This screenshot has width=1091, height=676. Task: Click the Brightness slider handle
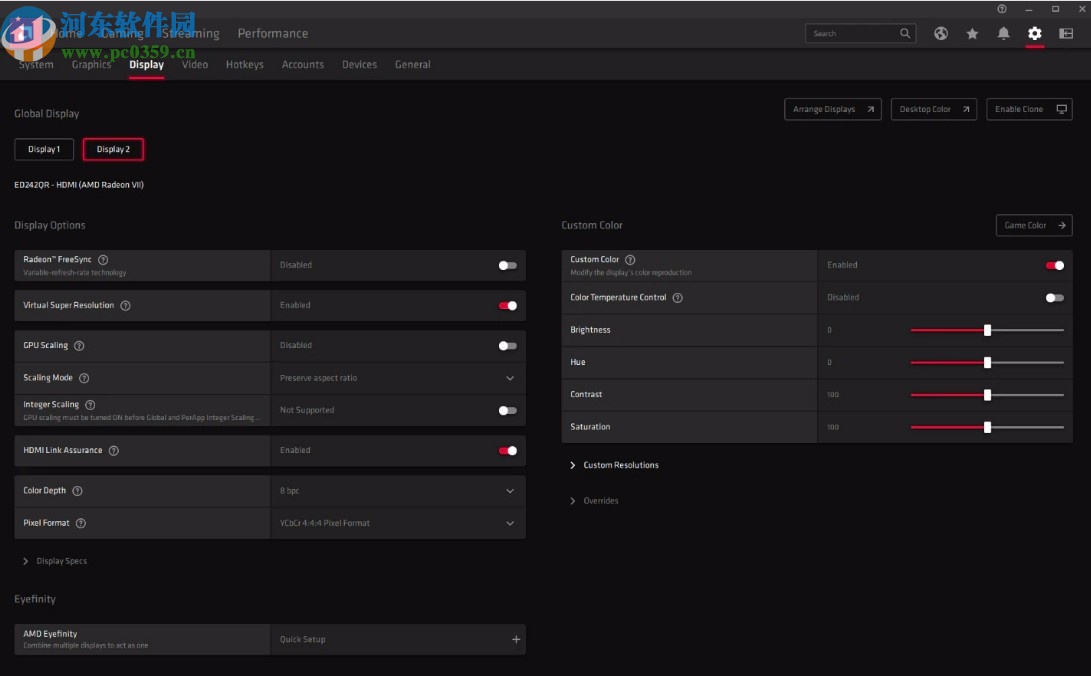coord(987,330)
